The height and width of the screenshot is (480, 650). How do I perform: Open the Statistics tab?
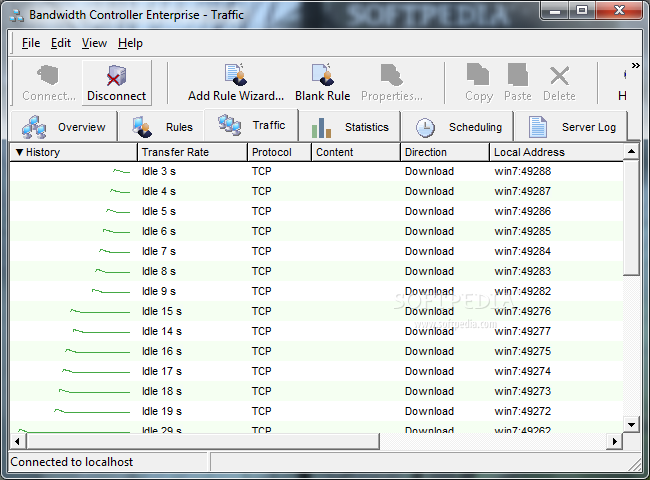pyautogui.click(x=350, y=127)
